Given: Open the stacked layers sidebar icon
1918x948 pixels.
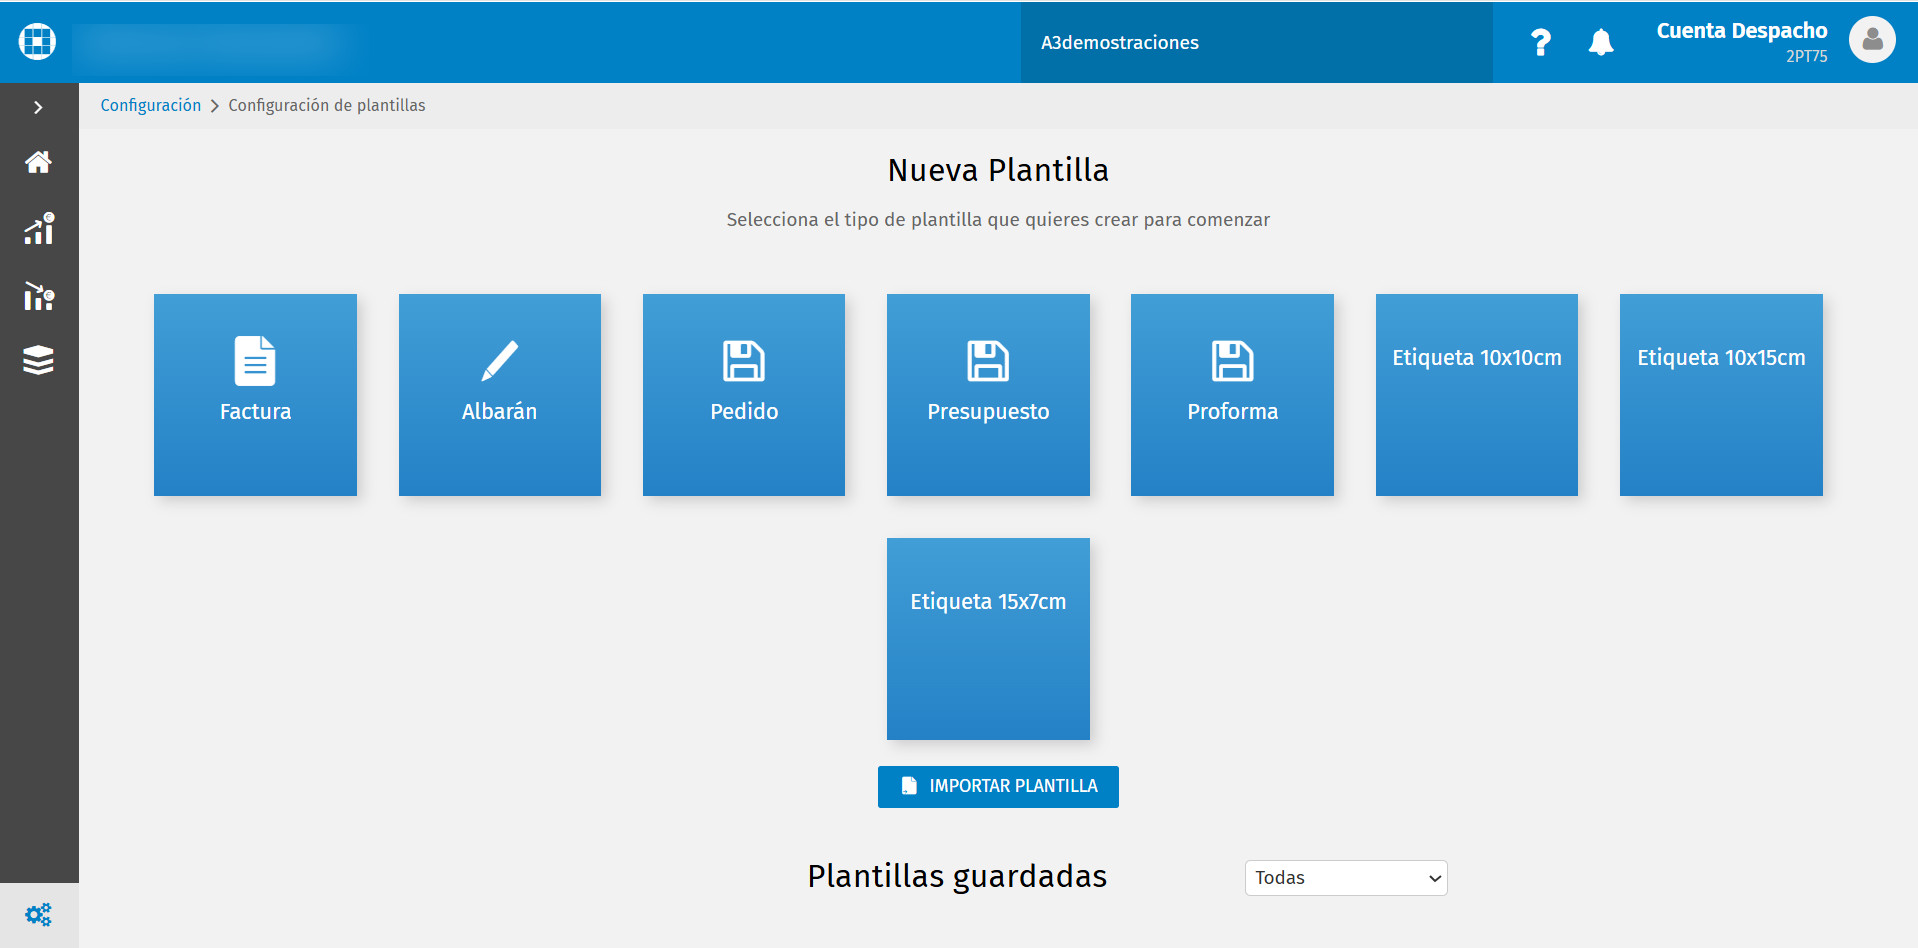Looking at the screenshot, I should (x=38, y=360).
